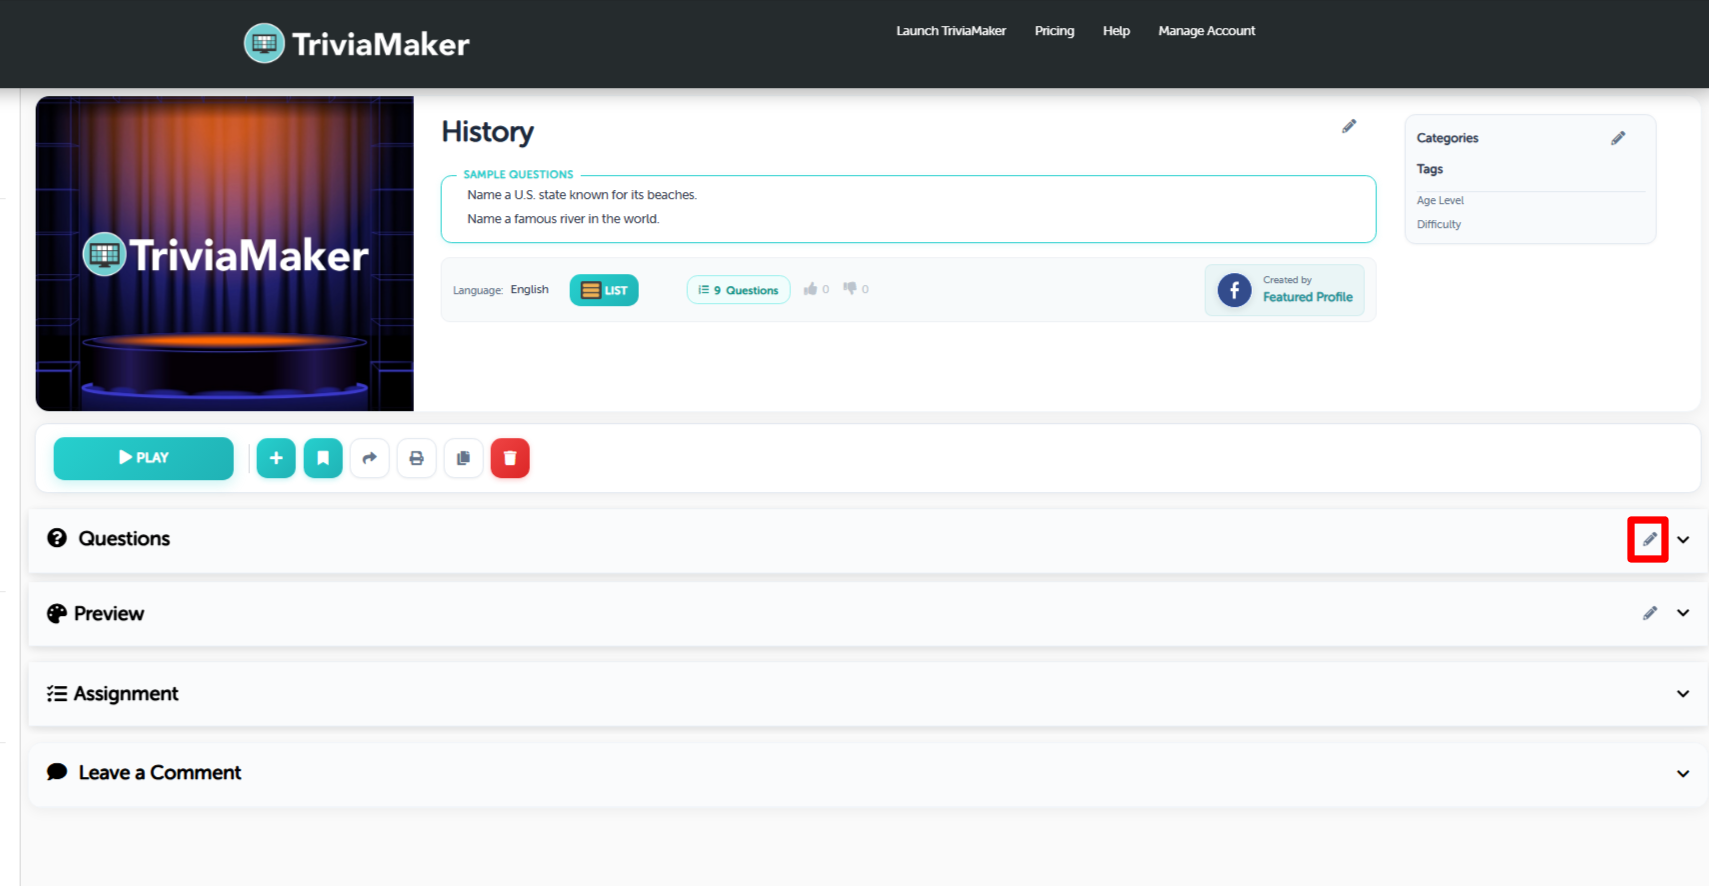Click the 9 Questions badge
Viewport: 1709px width, 886px height.
(x=738, y=290)
